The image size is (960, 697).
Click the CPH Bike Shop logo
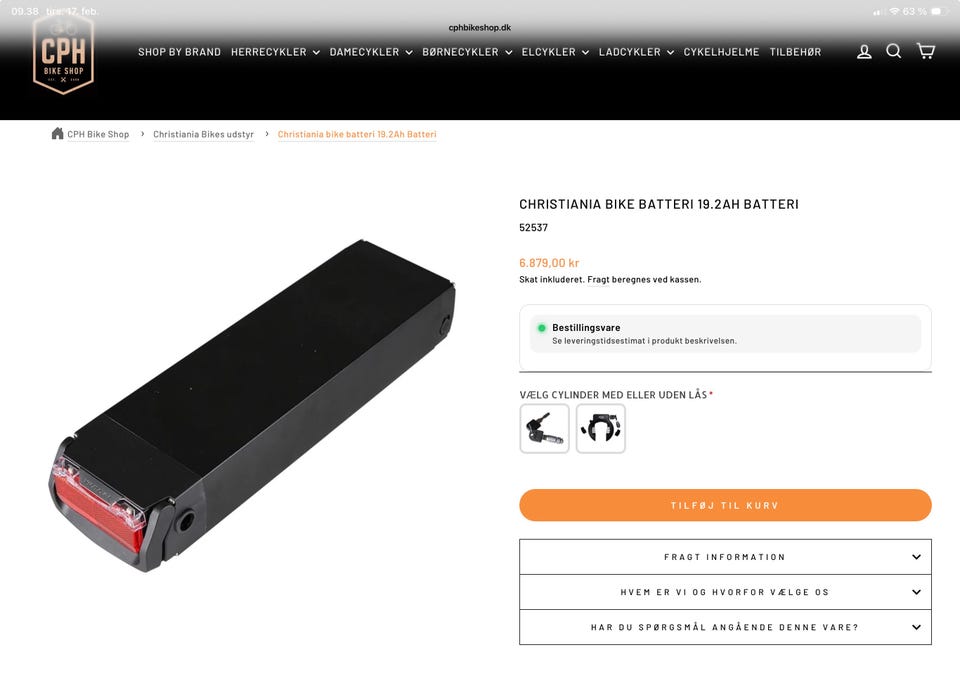(x=63, y=55)
